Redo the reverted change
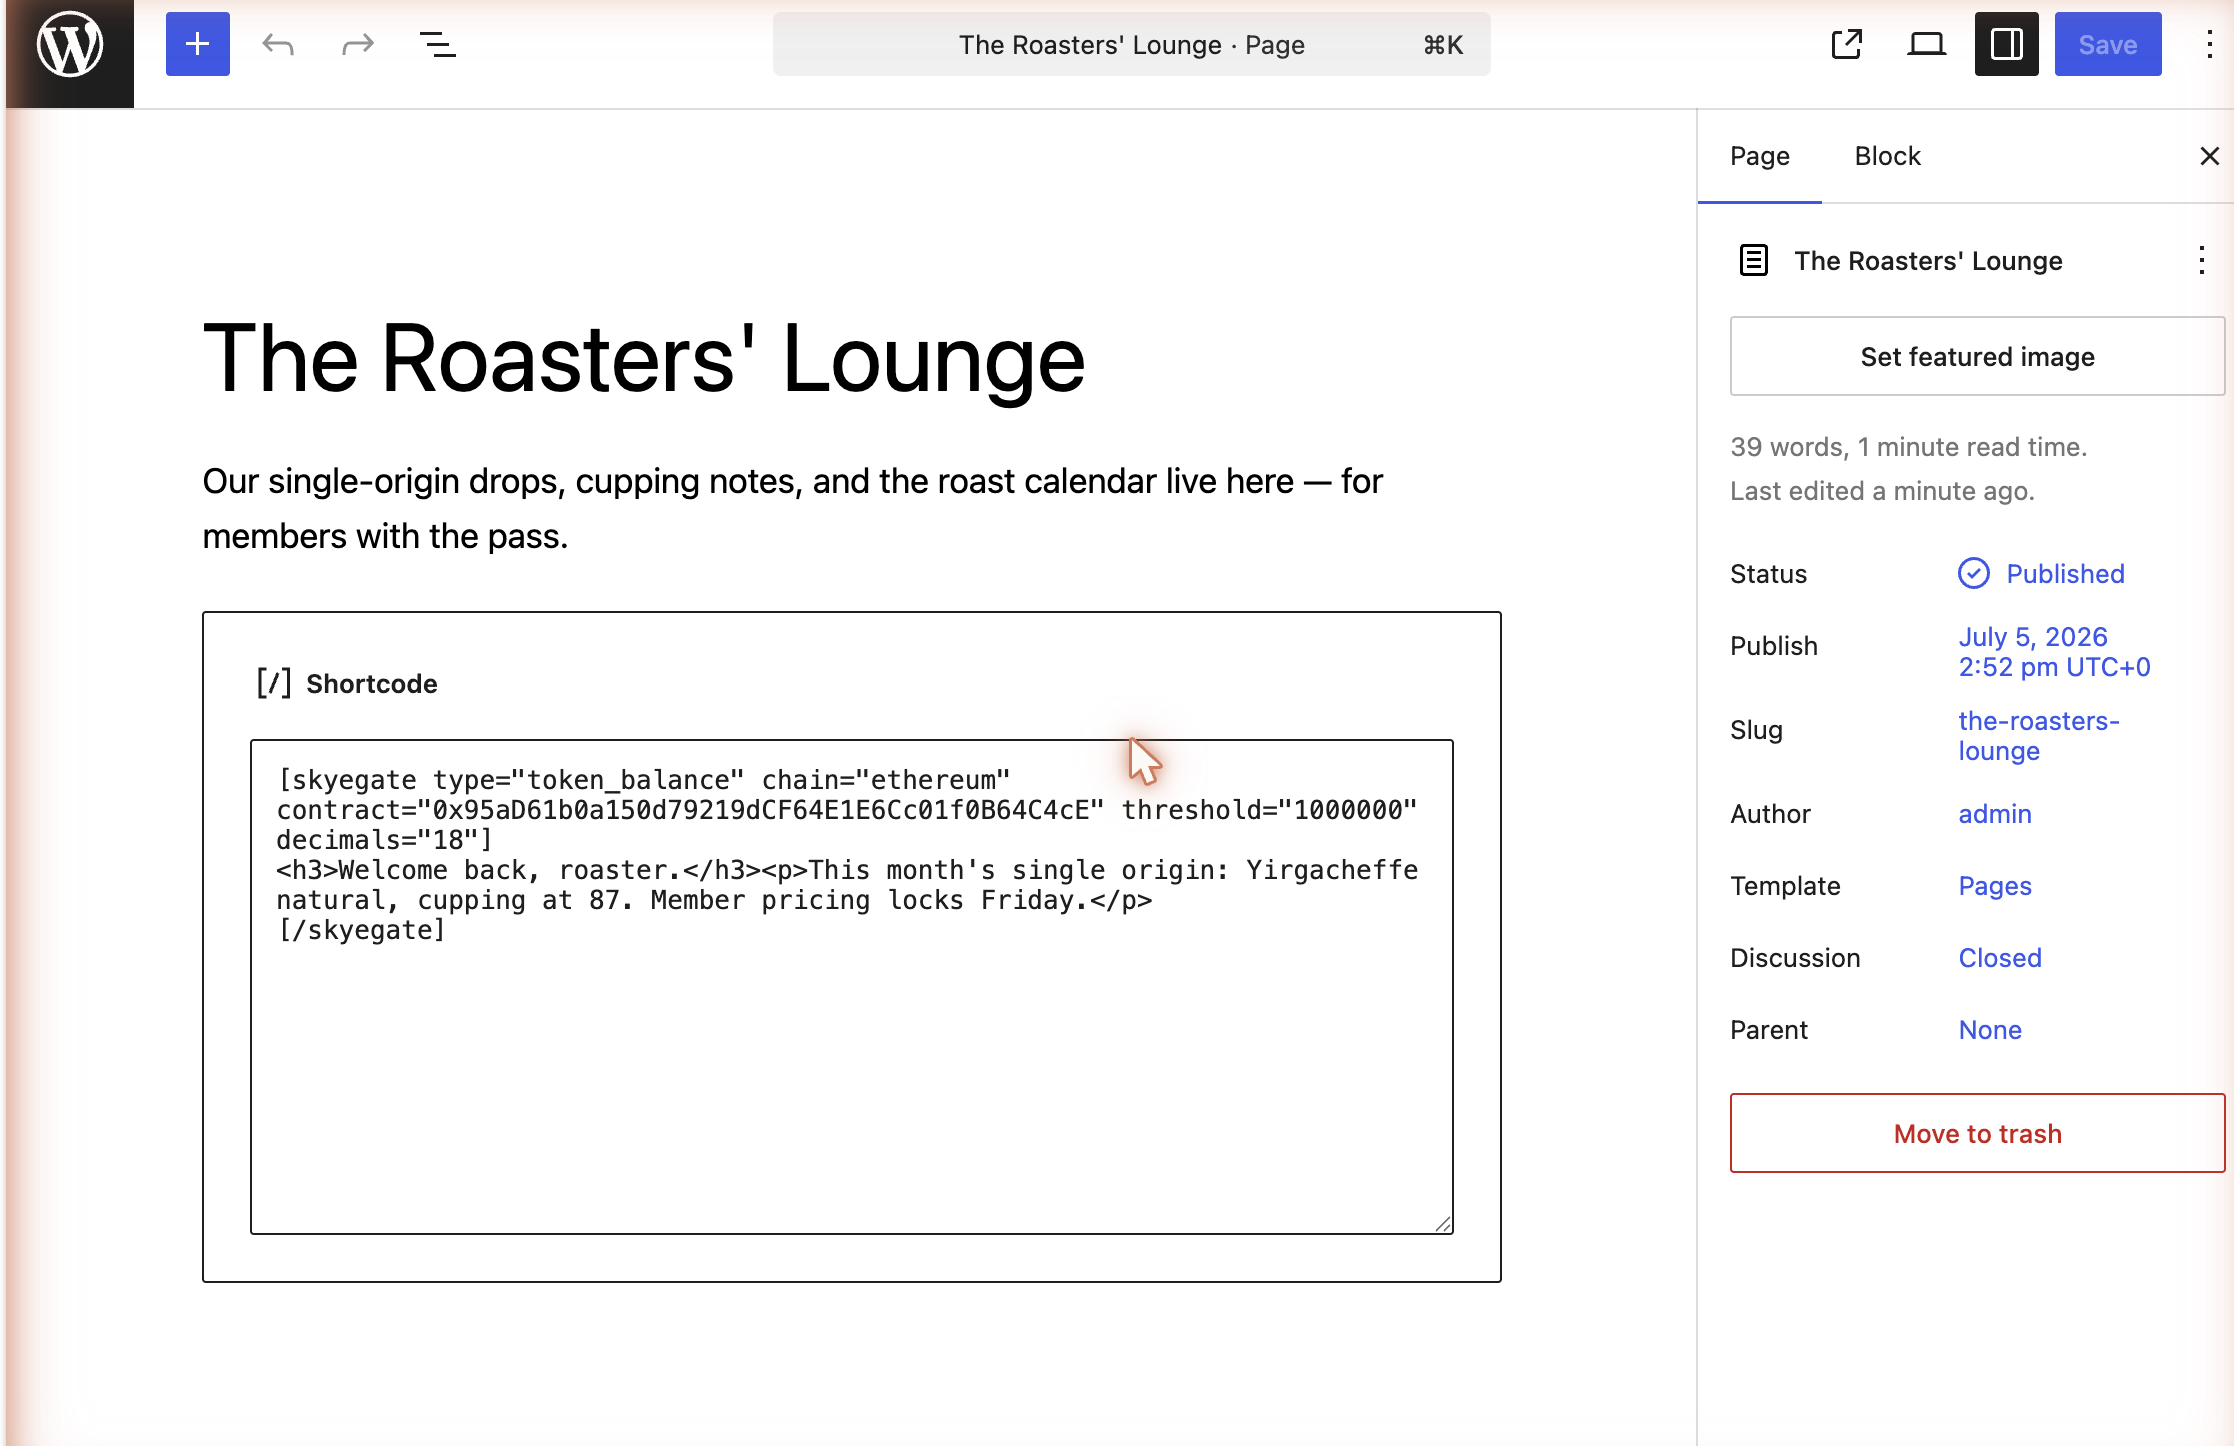 [x=357, y=44]
